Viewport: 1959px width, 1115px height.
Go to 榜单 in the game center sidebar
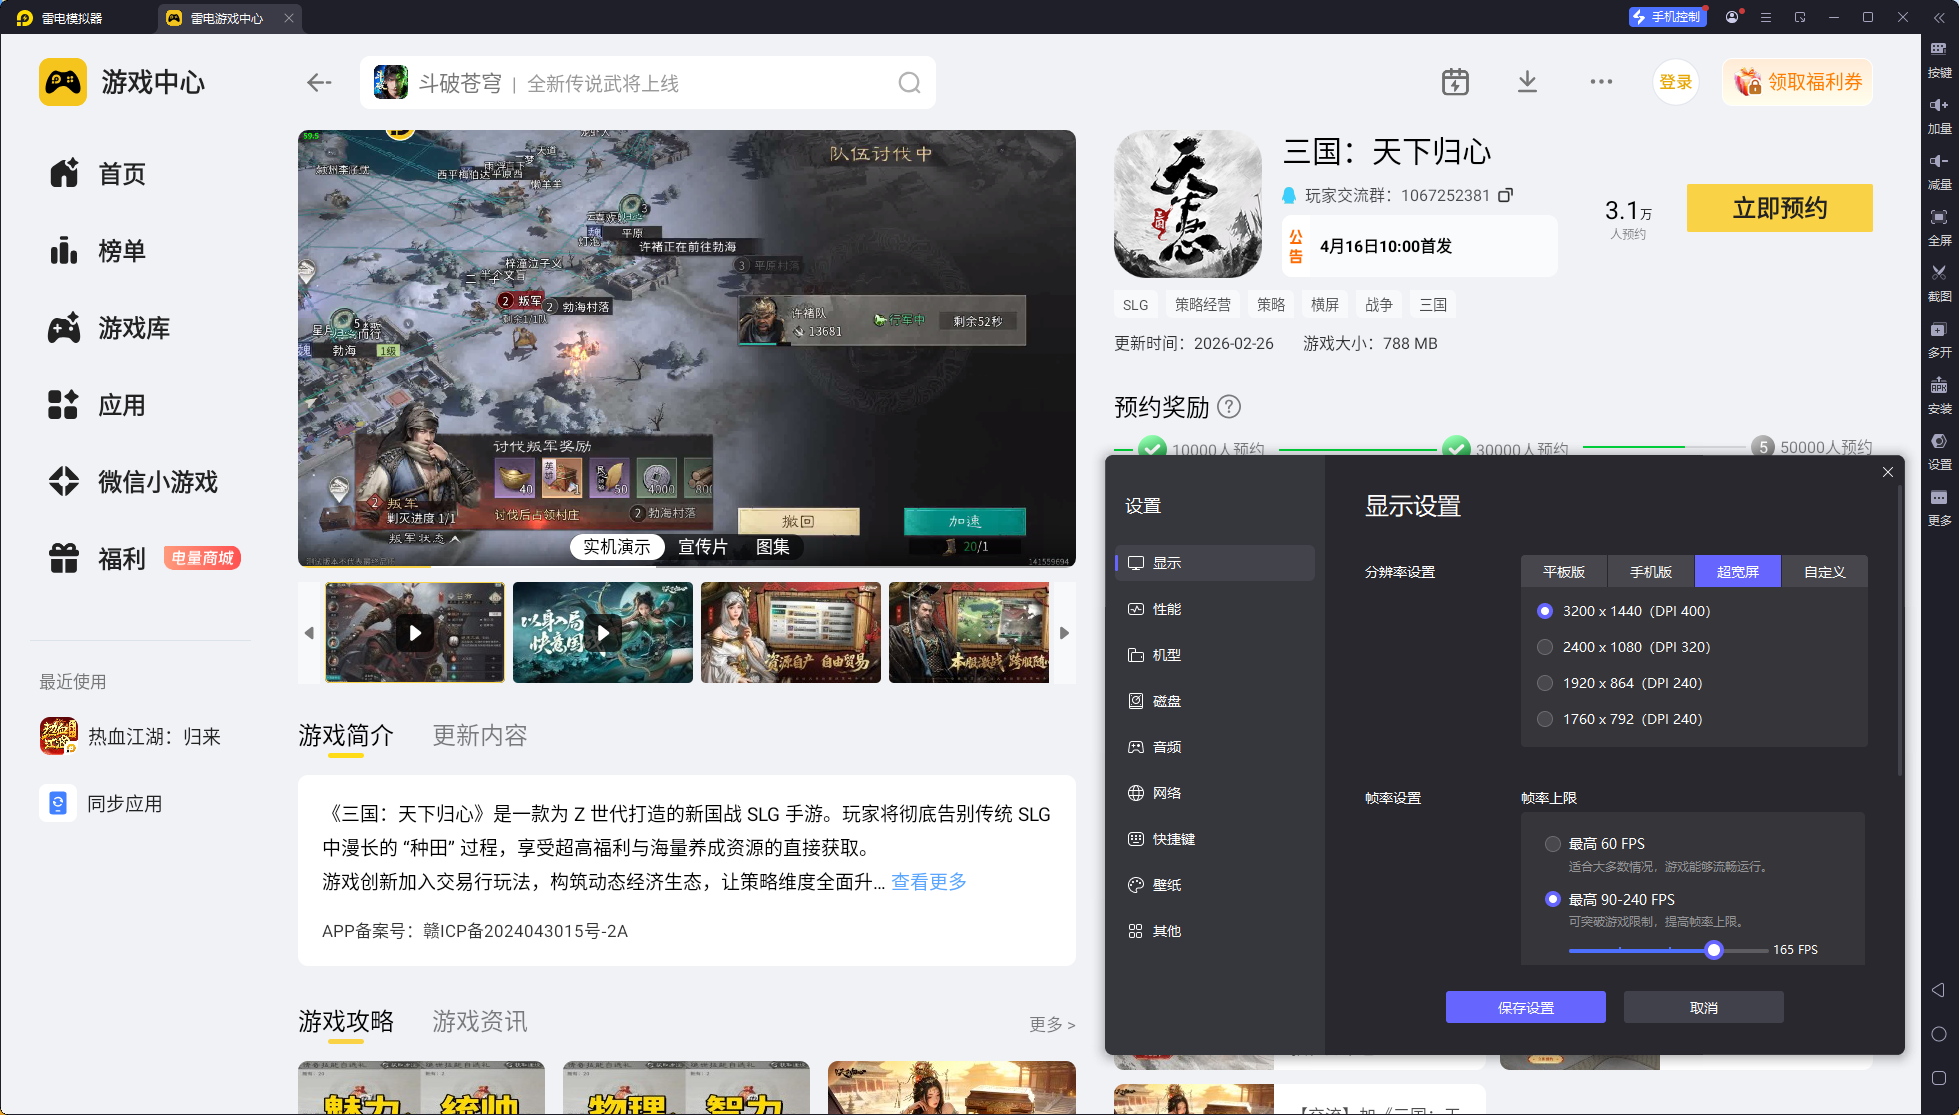click(x=98, y=251)
